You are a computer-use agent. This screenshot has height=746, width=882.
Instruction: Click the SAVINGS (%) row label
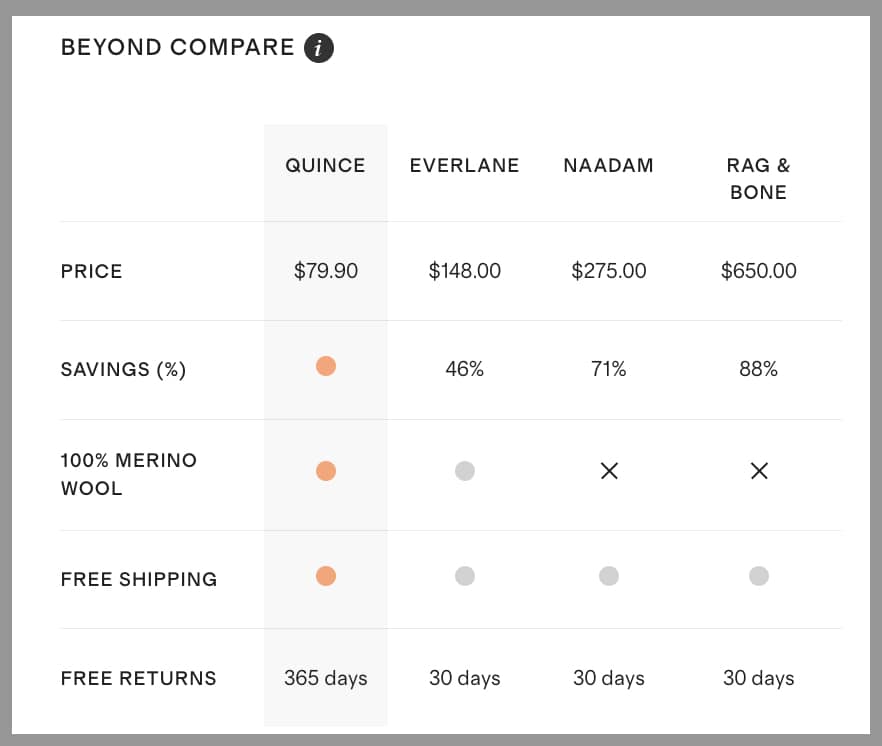[123, 370]
